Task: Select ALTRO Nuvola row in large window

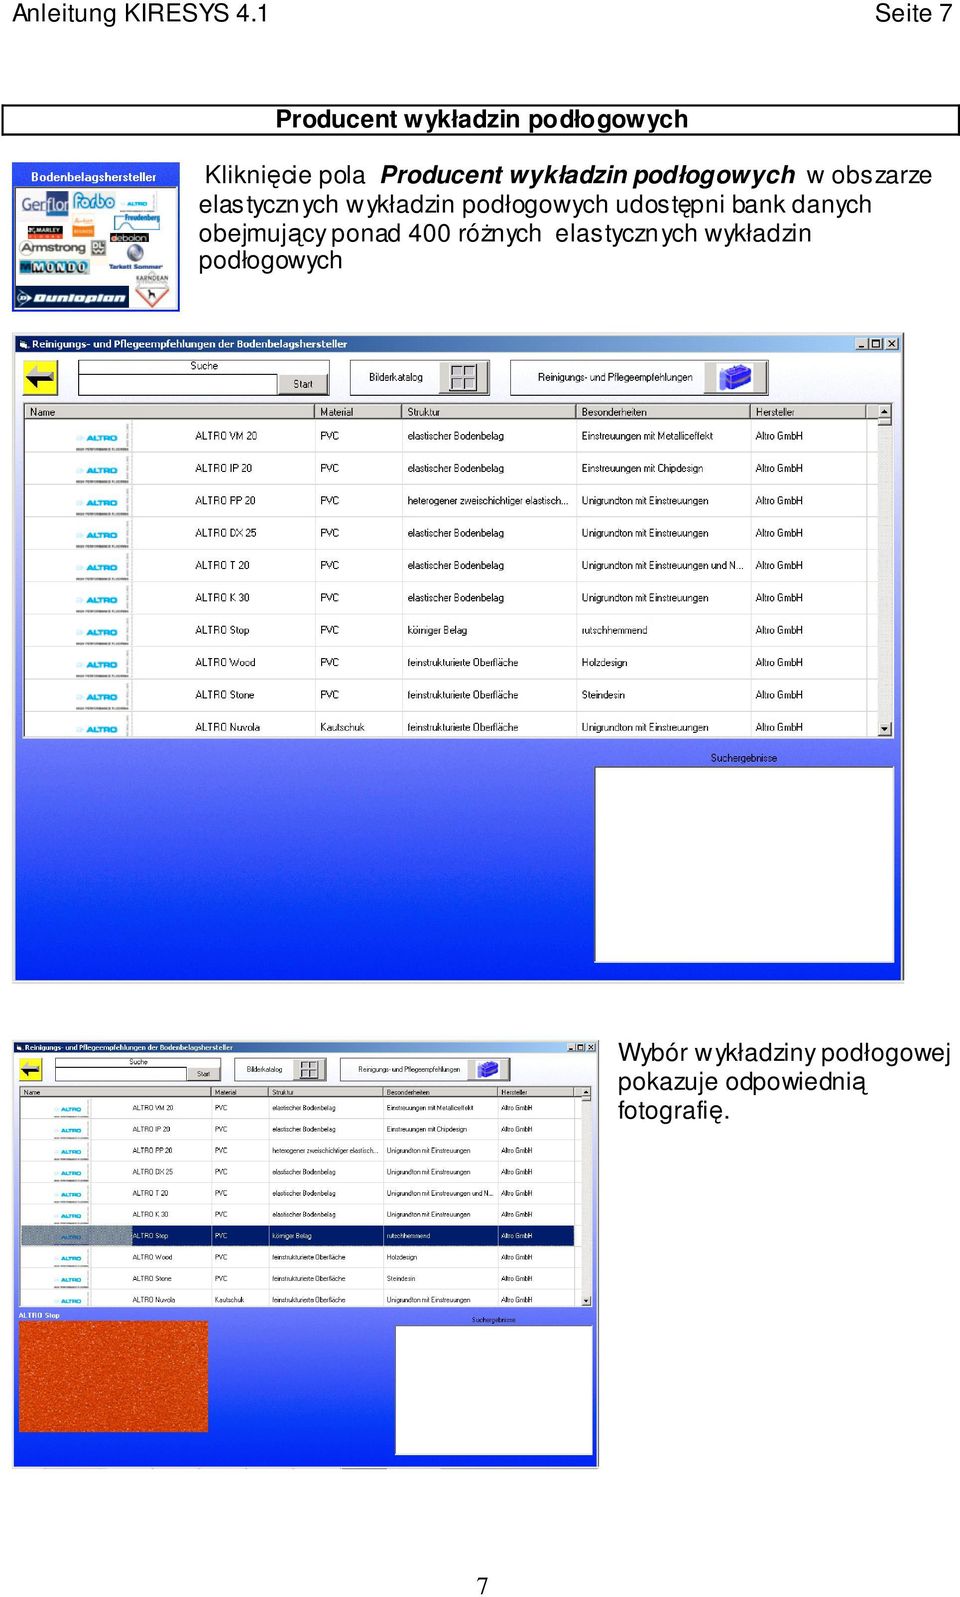Action: coord(450,726)
